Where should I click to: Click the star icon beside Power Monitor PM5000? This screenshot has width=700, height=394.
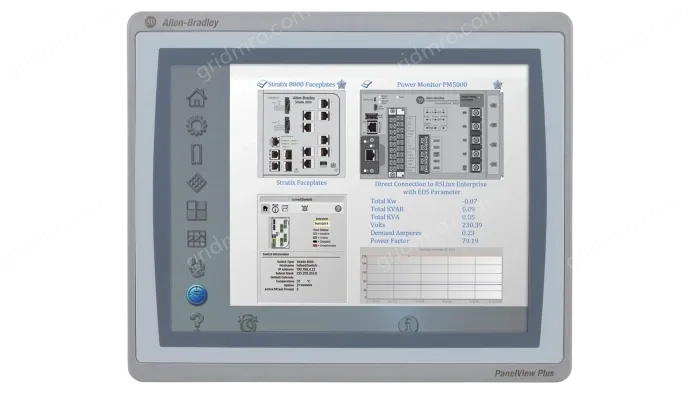[497, 84]
